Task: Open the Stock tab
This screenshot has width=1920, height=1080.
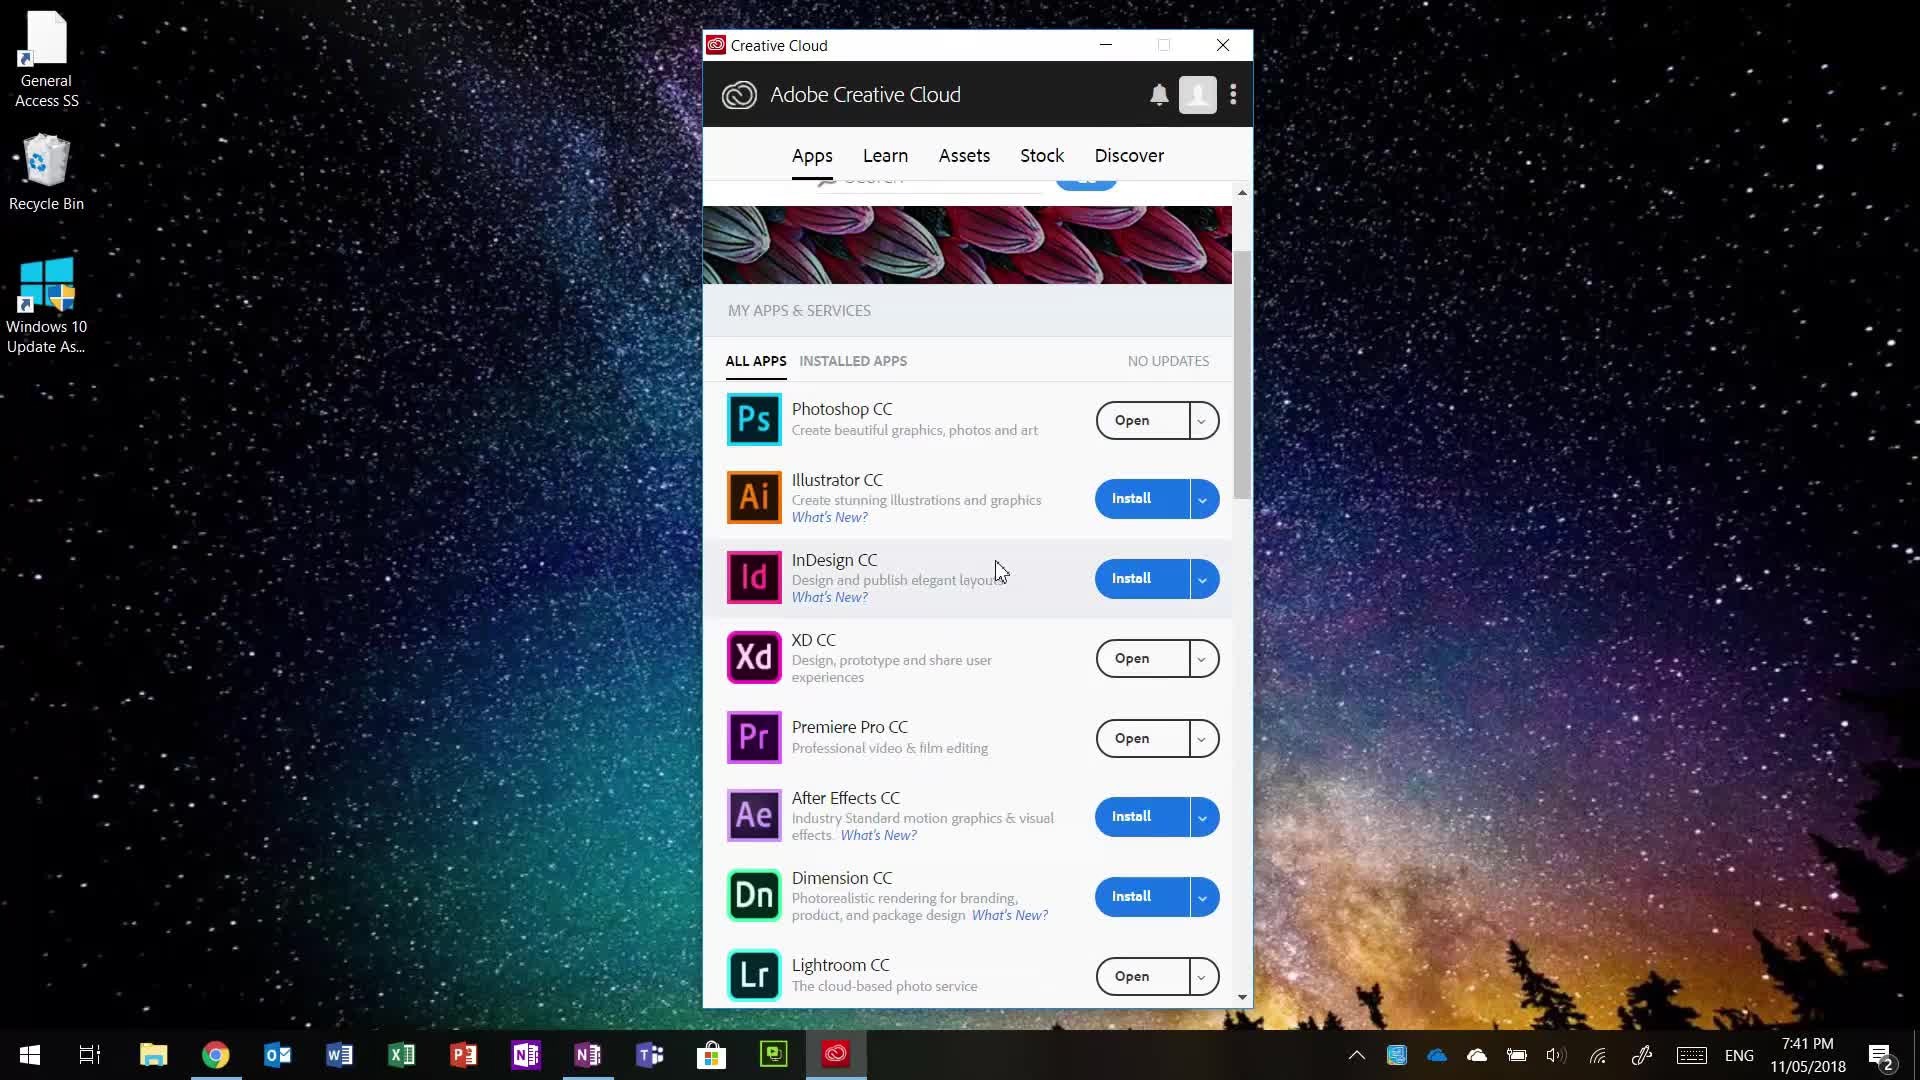Action: pyautogui.click(x=1041, y=156)
